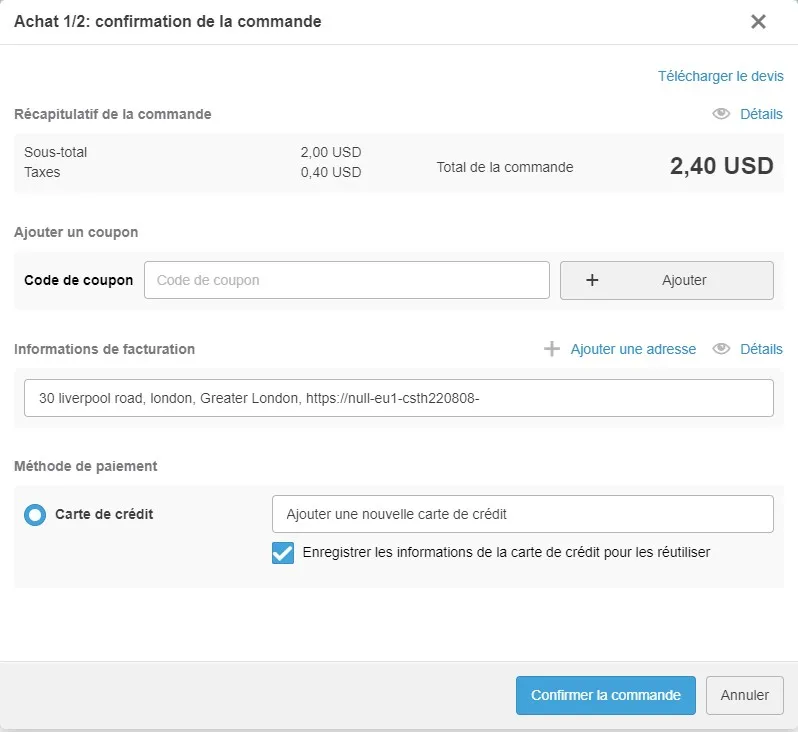Expand Ajouter une nouvelle carte de crédit dropdown
The image size is (798, 732).
(x=522, y=514)
